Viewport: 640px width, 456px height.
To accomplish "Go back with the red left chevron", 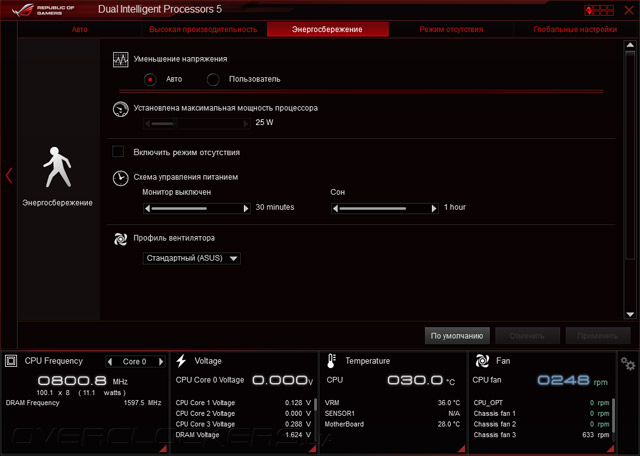I will 9,176.
